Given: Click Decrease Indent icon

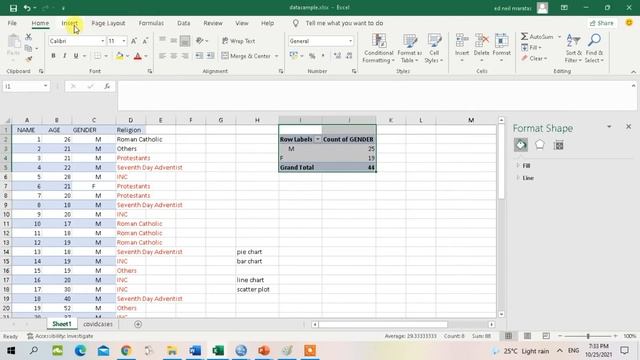Looking at the screenshot, I should click(x=199, y=56).
